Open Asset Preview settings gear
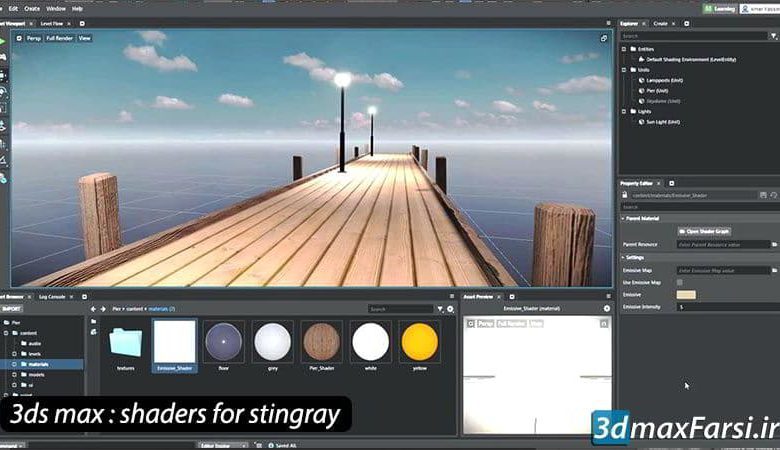Screen dimensions: 780x450 [x=606, y=308]
